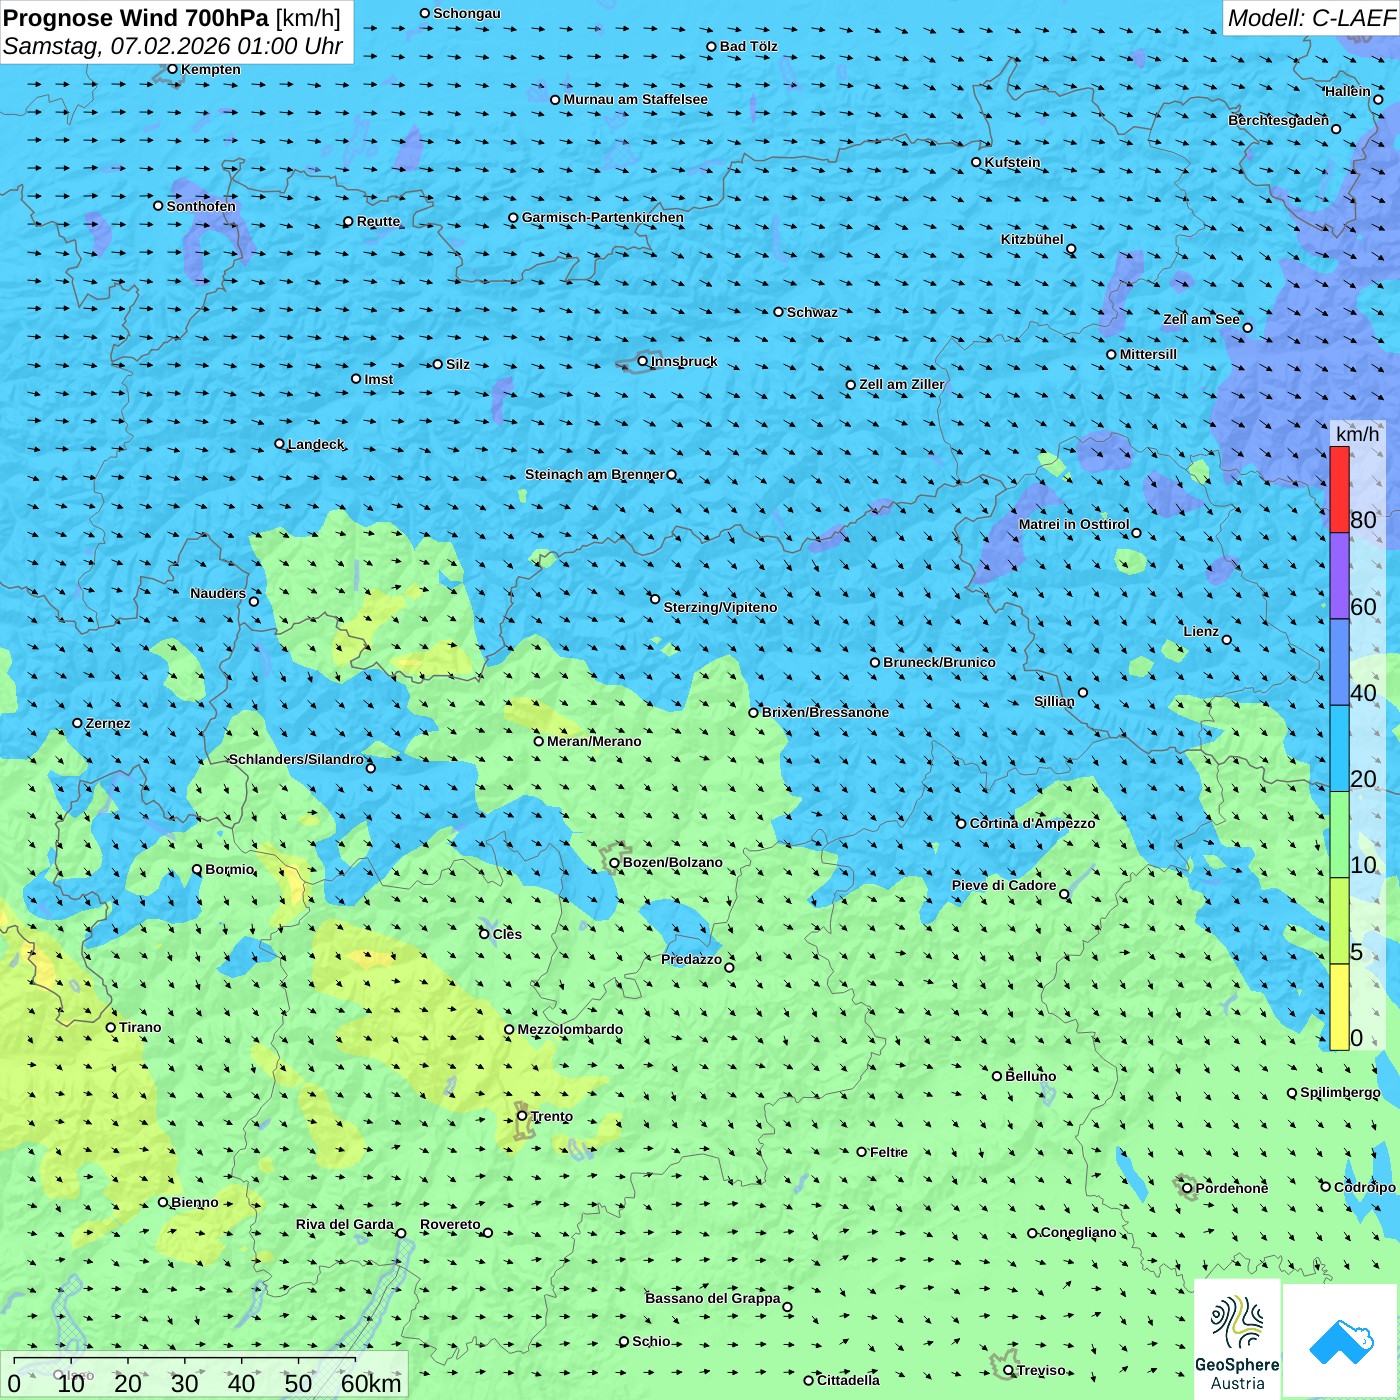Click the Brixen/Bressanone label
1400x1400 pixels.
825,712
